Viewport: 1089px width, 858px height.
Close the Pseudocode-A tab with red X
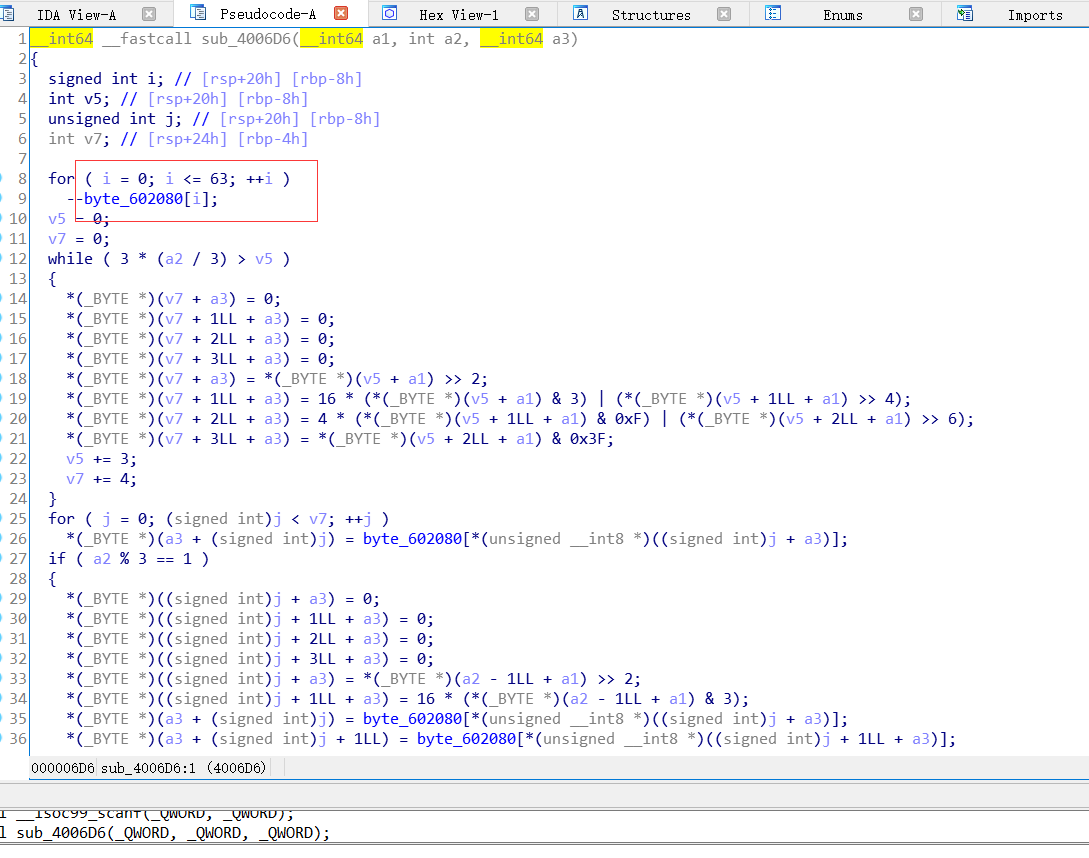pyautogui.click(x=341, y=14)
